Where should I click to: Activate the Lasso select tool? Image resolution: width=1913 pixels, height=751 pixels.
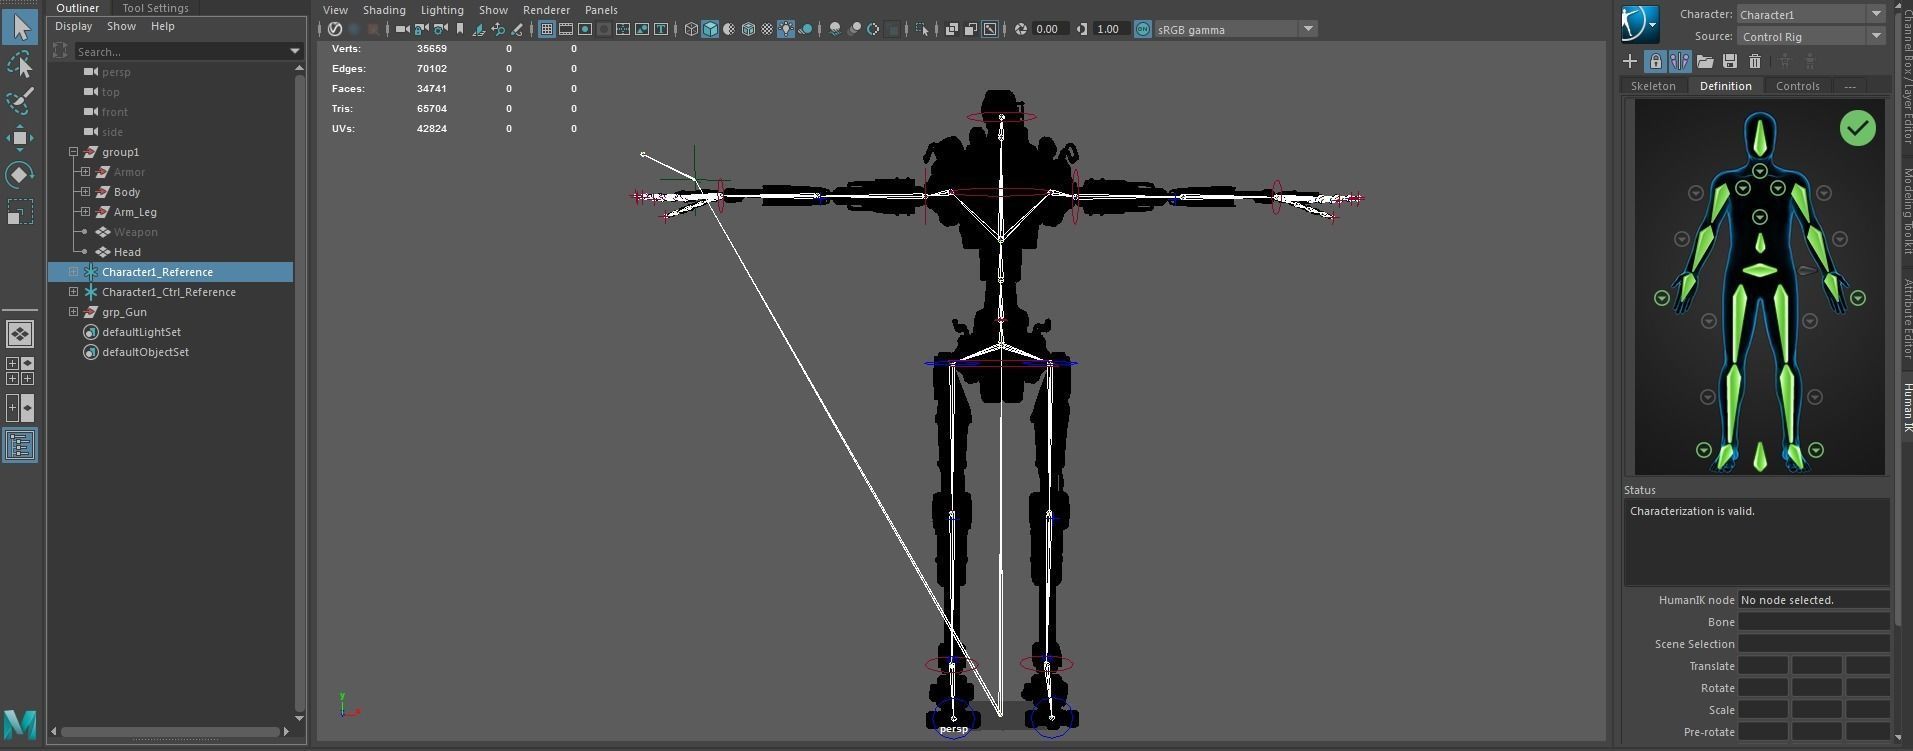pyautogui.click(x=20, y=65)
